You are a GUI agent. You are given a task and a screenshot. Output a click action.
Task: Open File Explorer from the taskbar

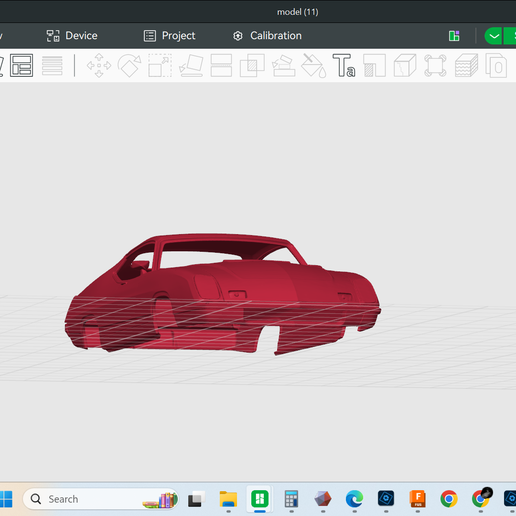click(x=228, y=499)
